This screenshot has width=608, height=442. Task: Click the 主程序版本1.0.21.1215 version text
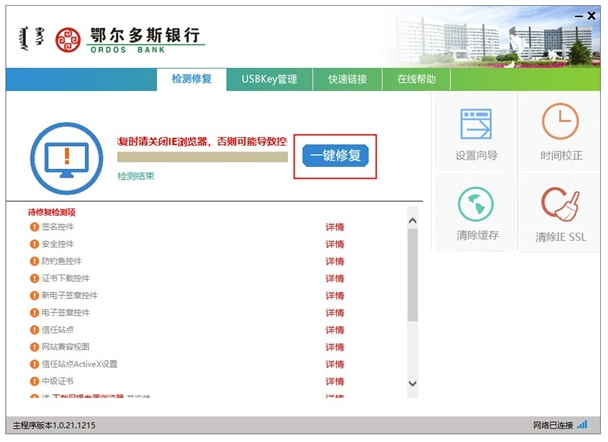54,425
